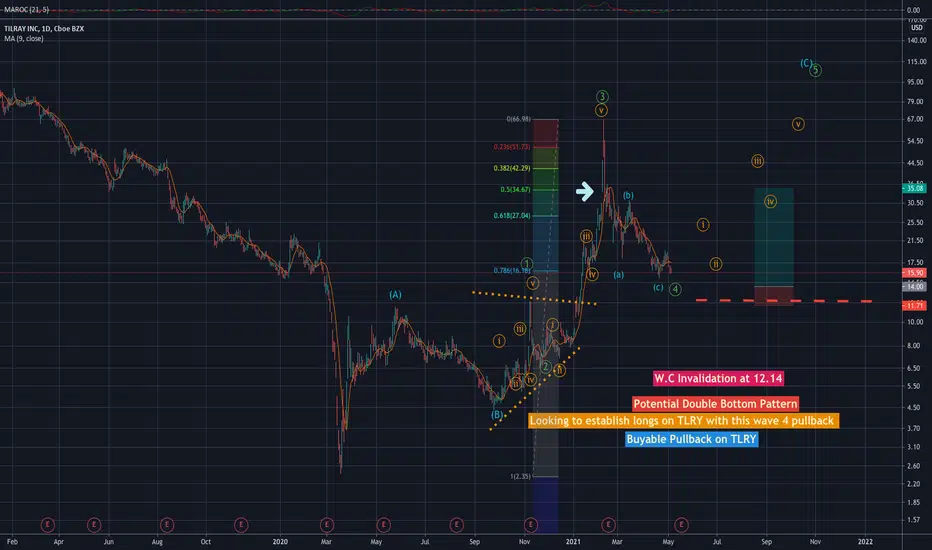
Task: Open the TILRAY INC symbol legend
Action: [44, 29]
